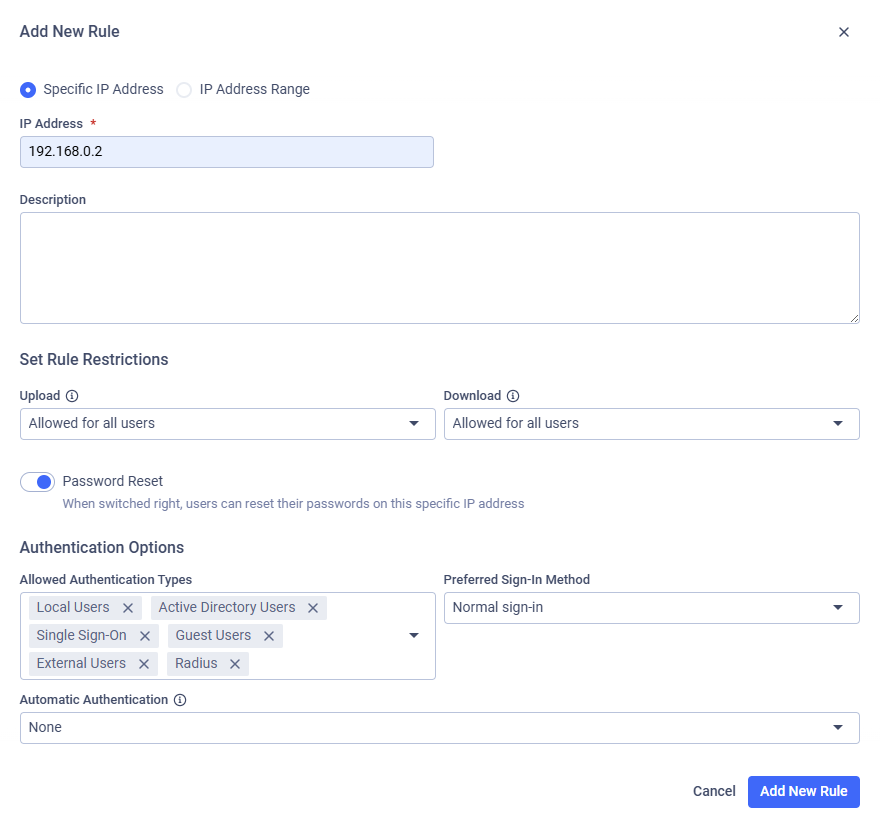Focus the IP Address input field
This screenshot has width=880, height=819.
(226, 152)
